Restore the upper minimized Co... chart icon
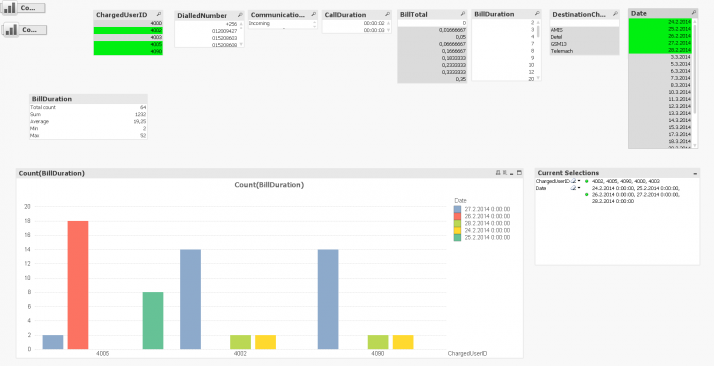714x366 pixels. point(24,8)
